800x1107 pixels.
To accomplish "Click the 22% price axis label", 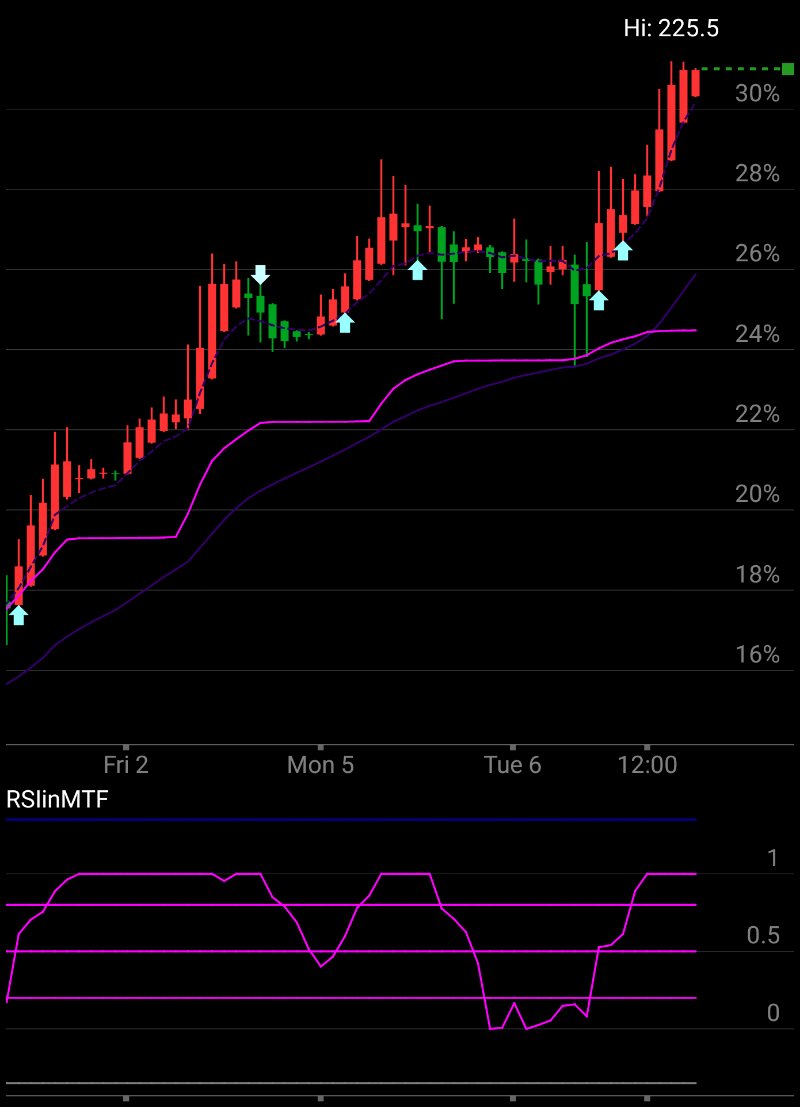I will coord(757,414).
